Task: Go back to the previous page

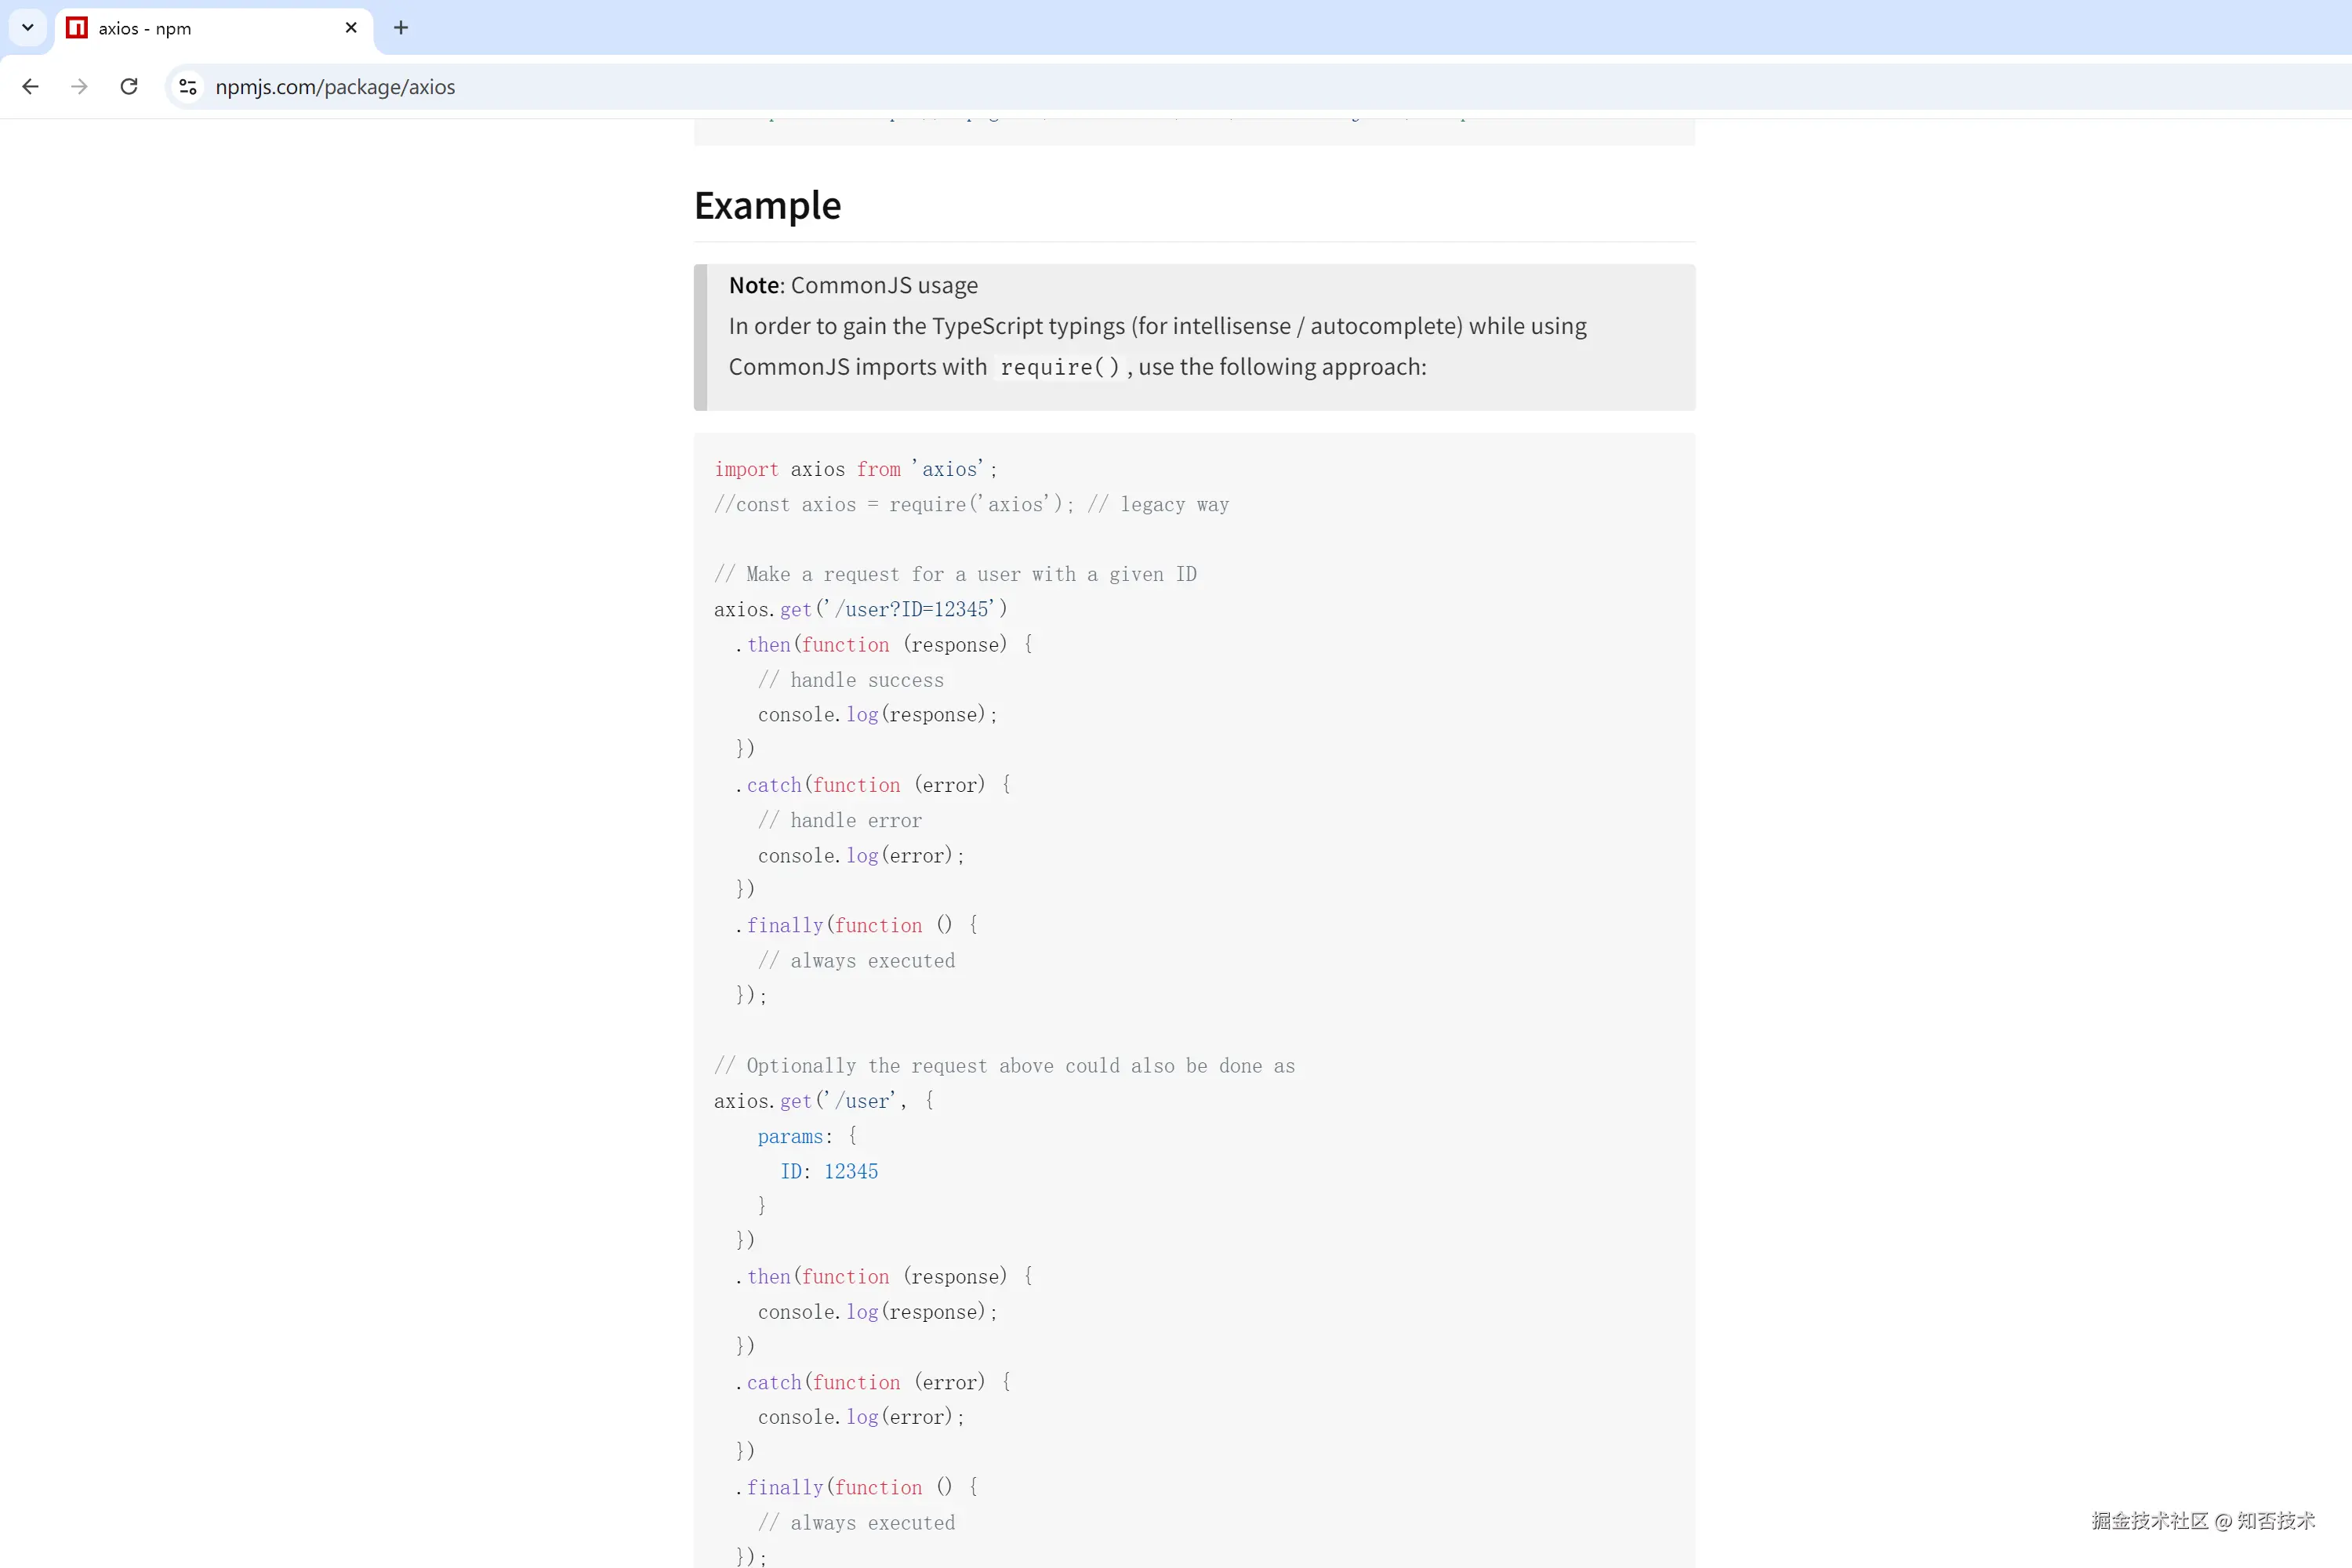Action: tap(31, 87)
